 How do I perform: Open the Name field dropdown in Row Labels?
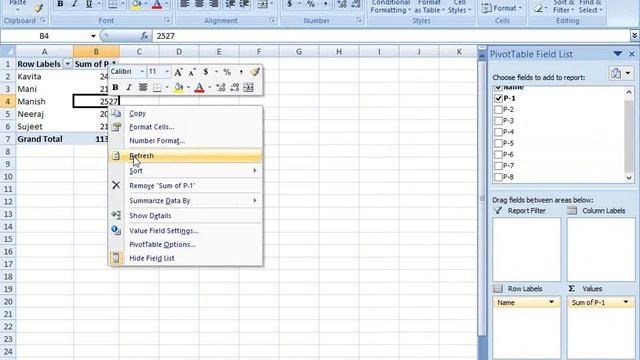coord(552,302)
